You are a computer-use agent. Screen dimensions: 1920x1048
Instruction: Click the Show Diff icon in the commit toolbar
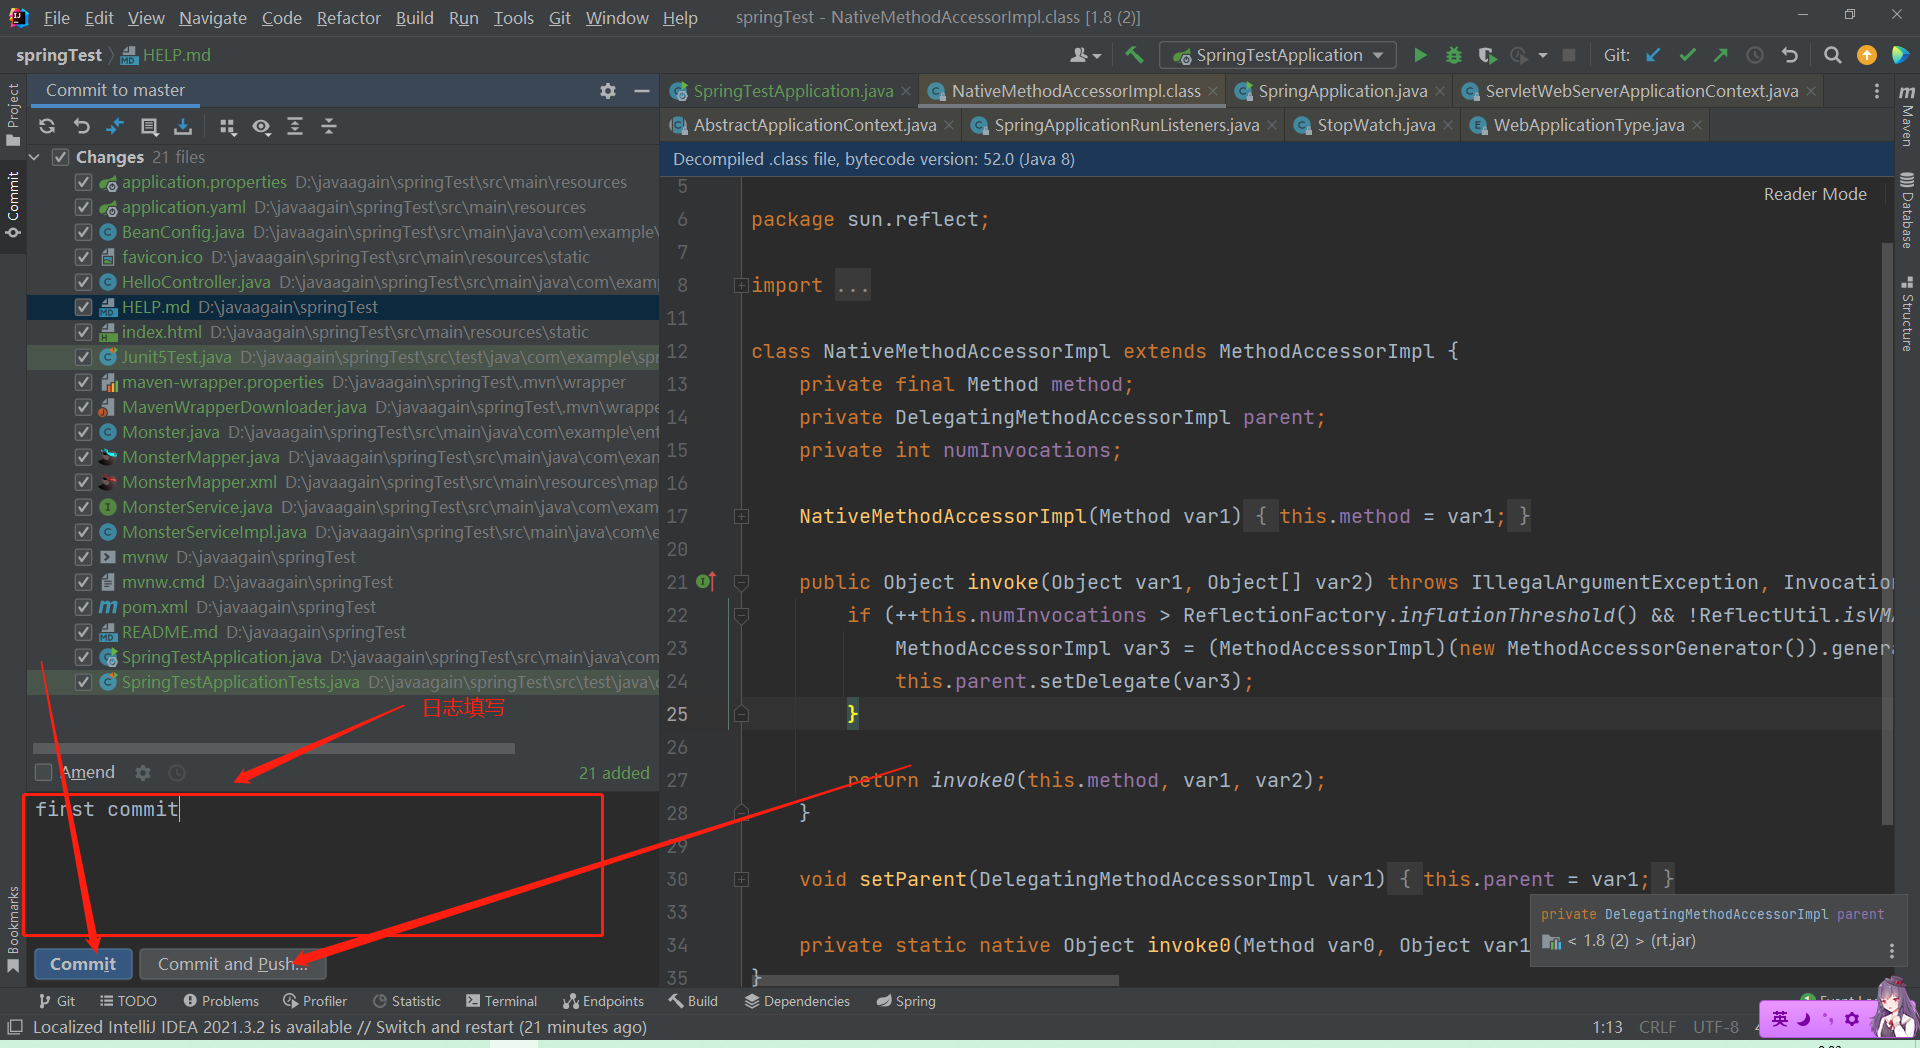[x=115, y=126]
